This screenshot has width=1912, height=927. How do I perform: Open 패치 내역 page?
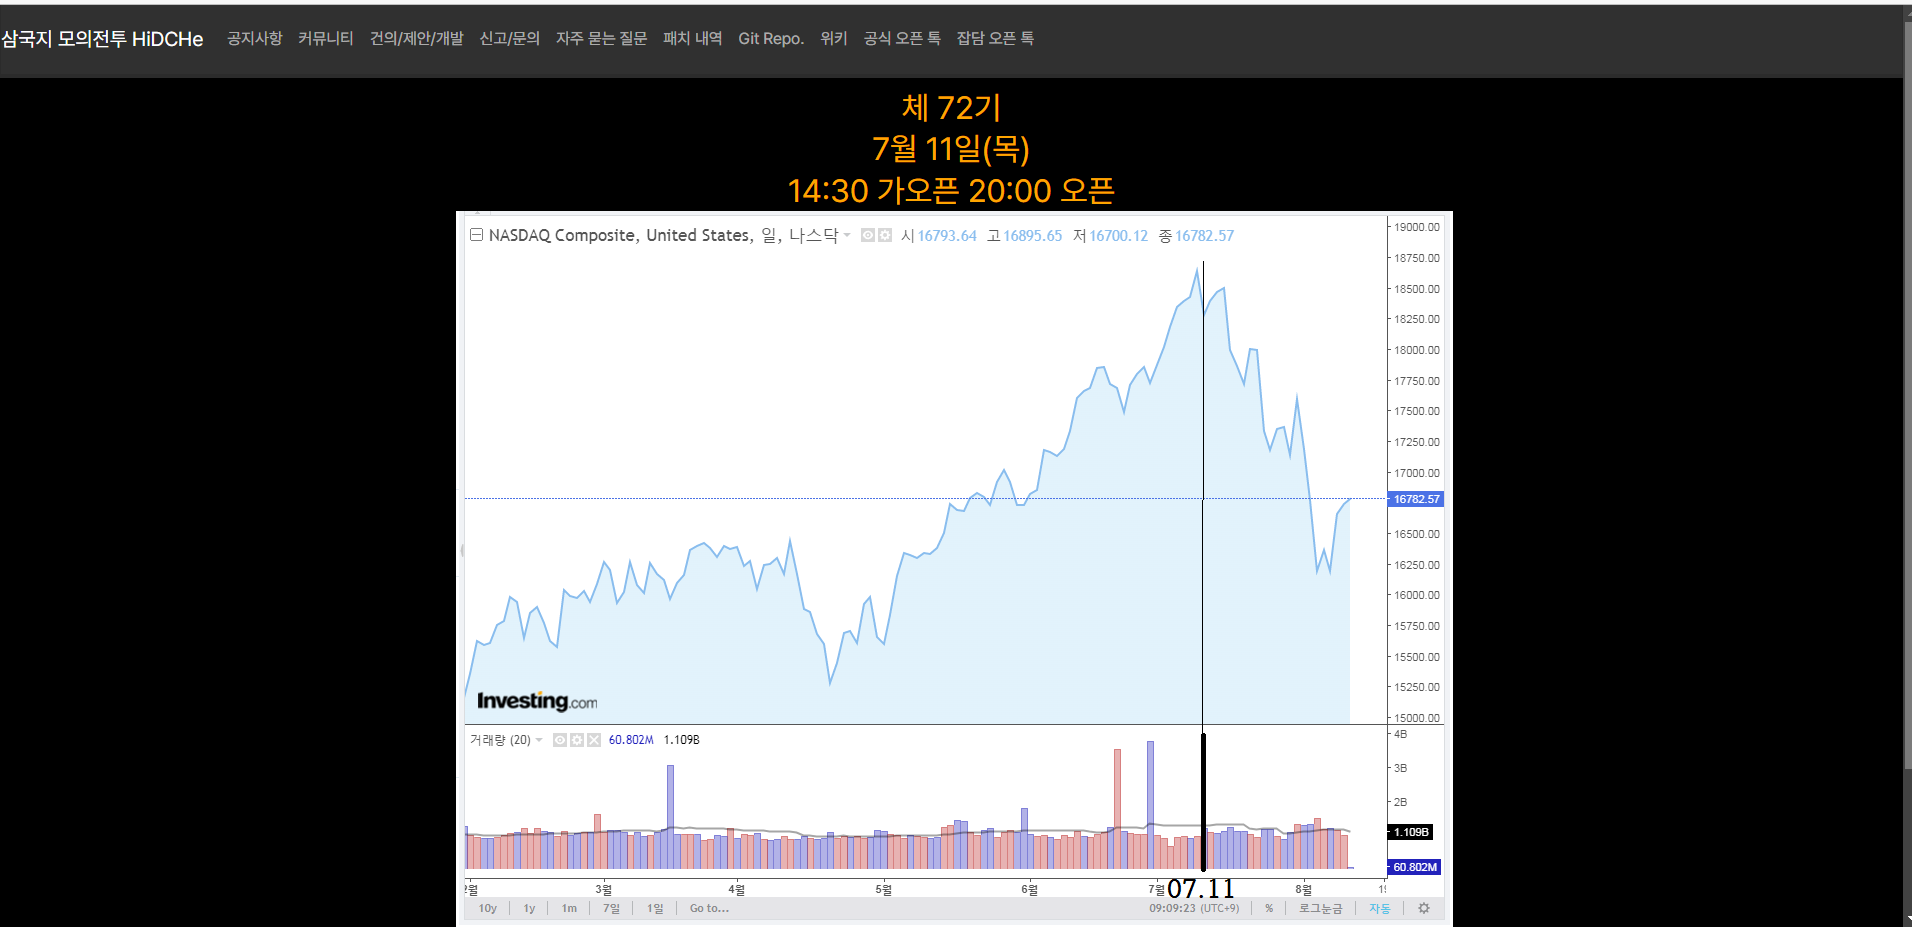coord(693,38)
